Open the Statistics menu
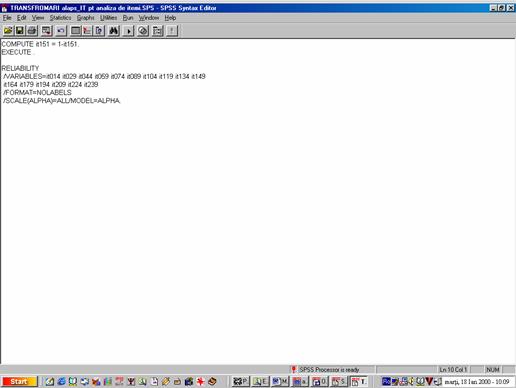This screenshot has height=388, width=516. click(60, 18)
